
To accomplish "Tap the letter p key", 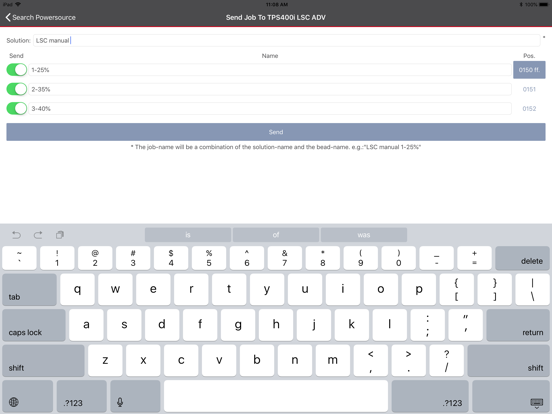I will pos(419,290).
